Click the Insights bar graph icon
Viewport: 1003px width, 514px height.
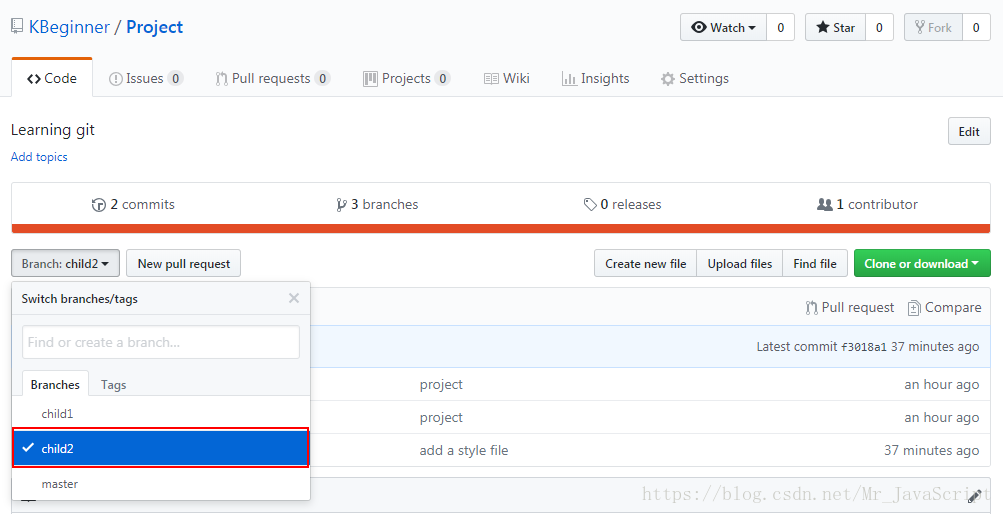(569, 79)
